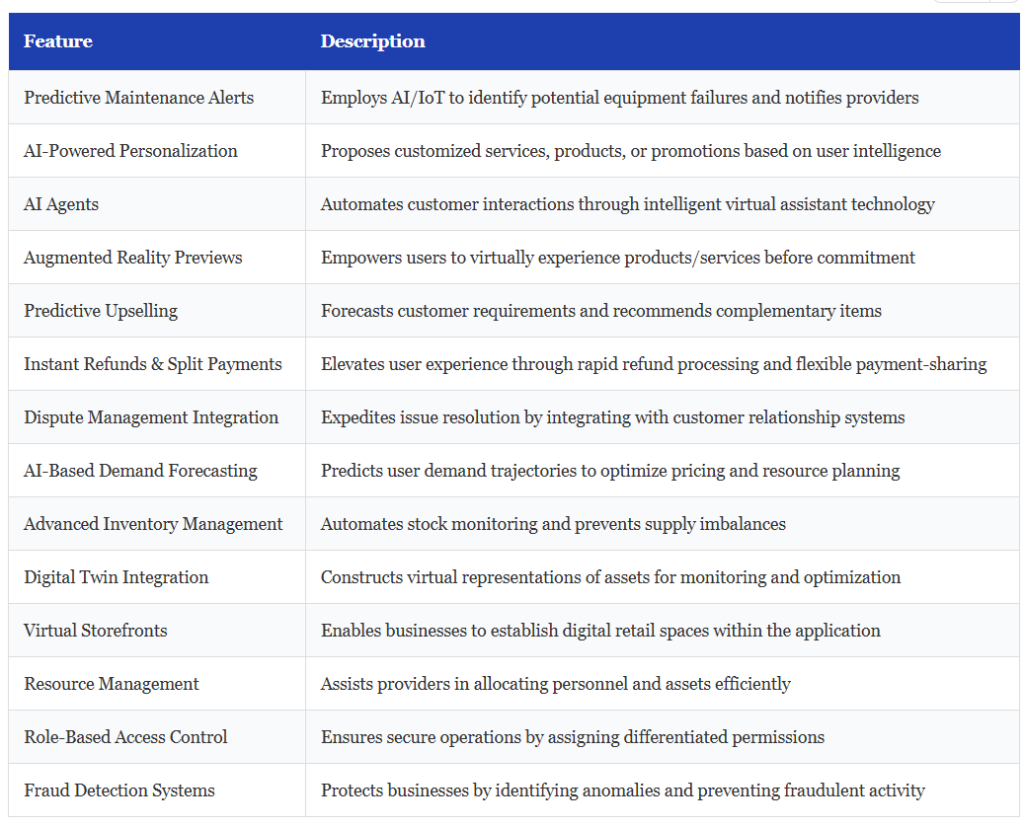
Task: Click the "Constructs virtual representations" description text
Action: (x=610, y=577)
